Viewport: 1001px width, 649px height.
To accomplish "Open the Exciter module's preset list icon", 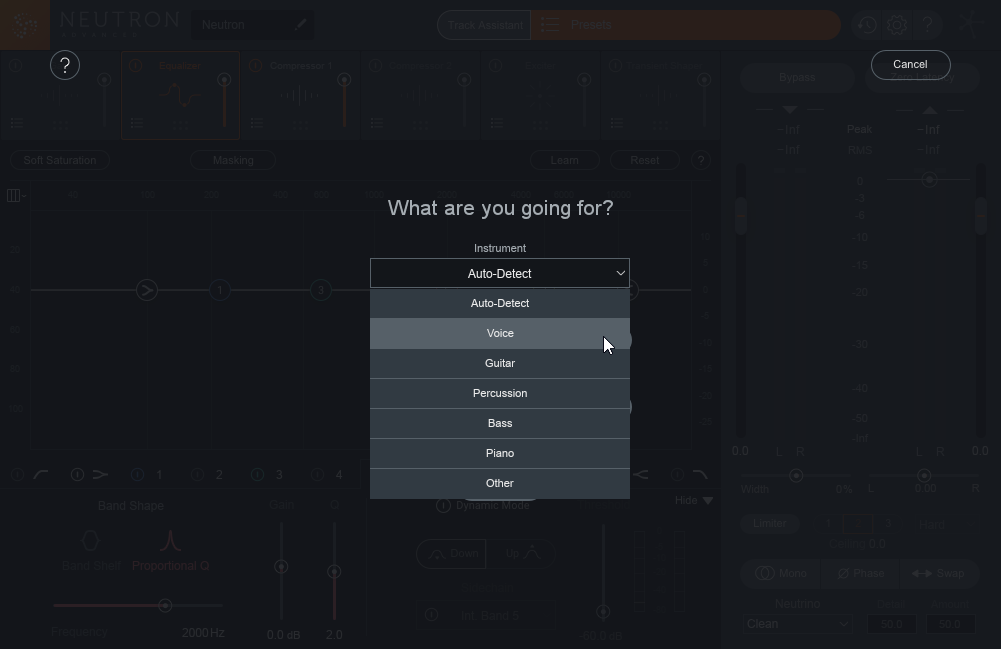I will (497, 123).
